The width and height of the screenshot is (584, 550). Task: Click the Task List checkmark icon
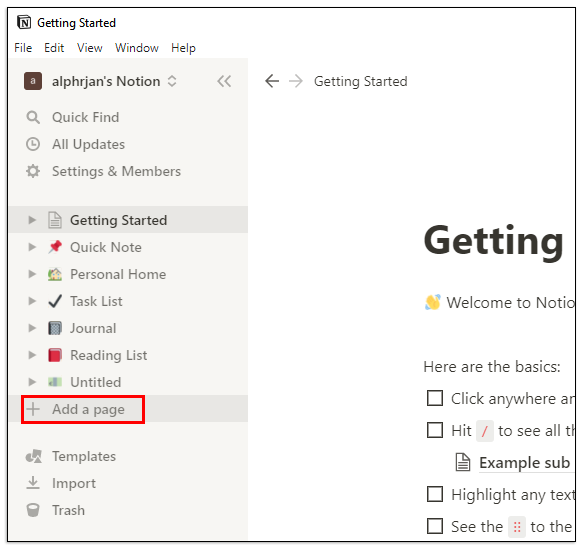pyautogui.click(x=55, y=301)
